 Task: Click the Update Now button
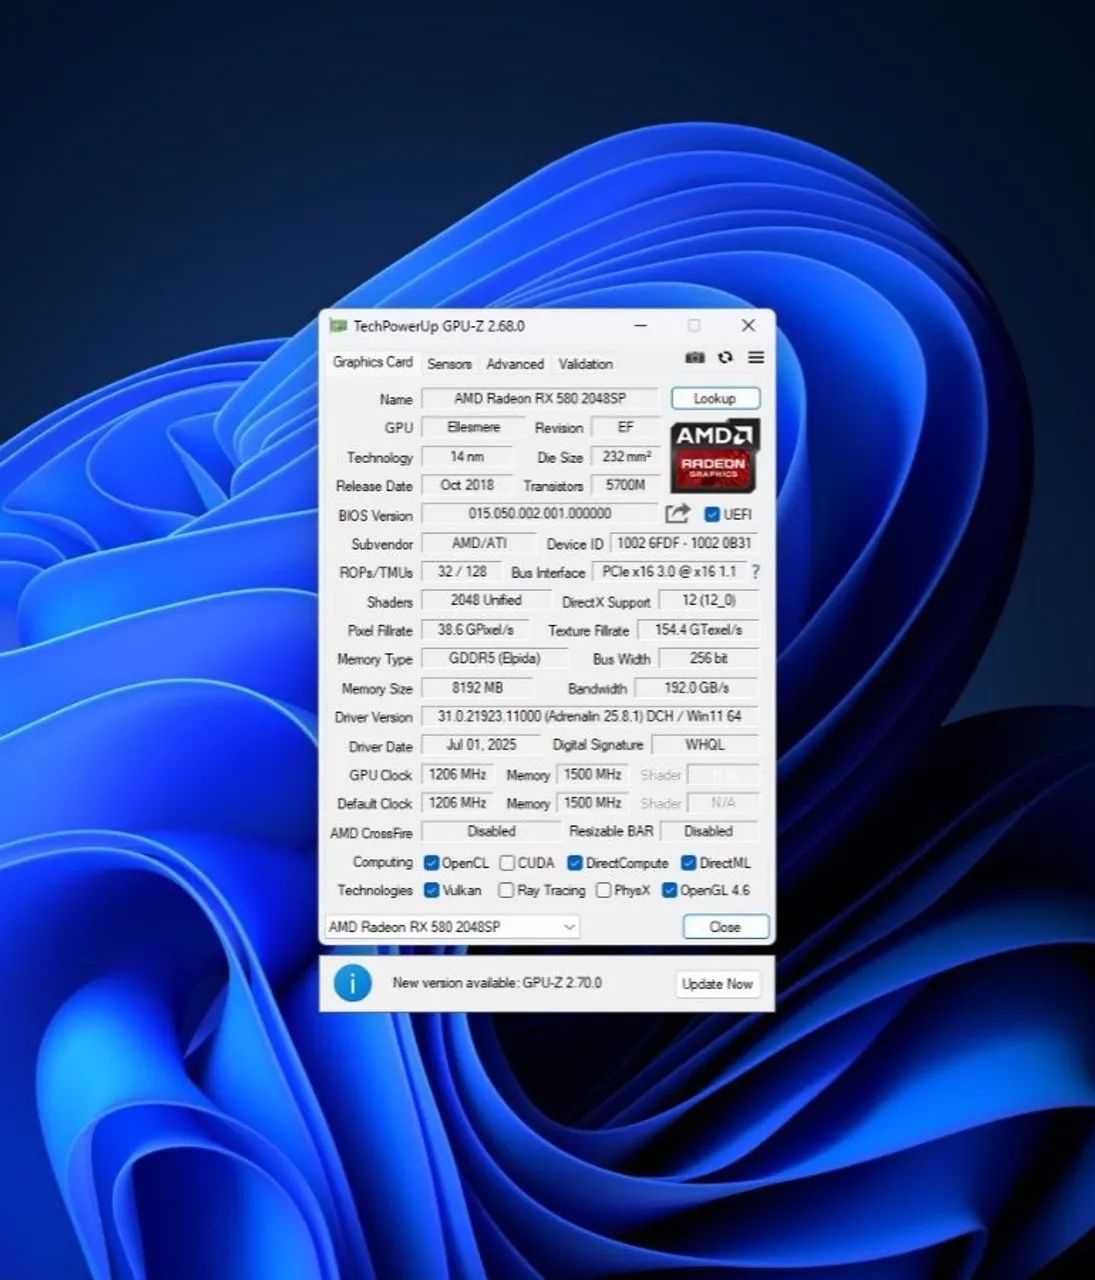717,984
